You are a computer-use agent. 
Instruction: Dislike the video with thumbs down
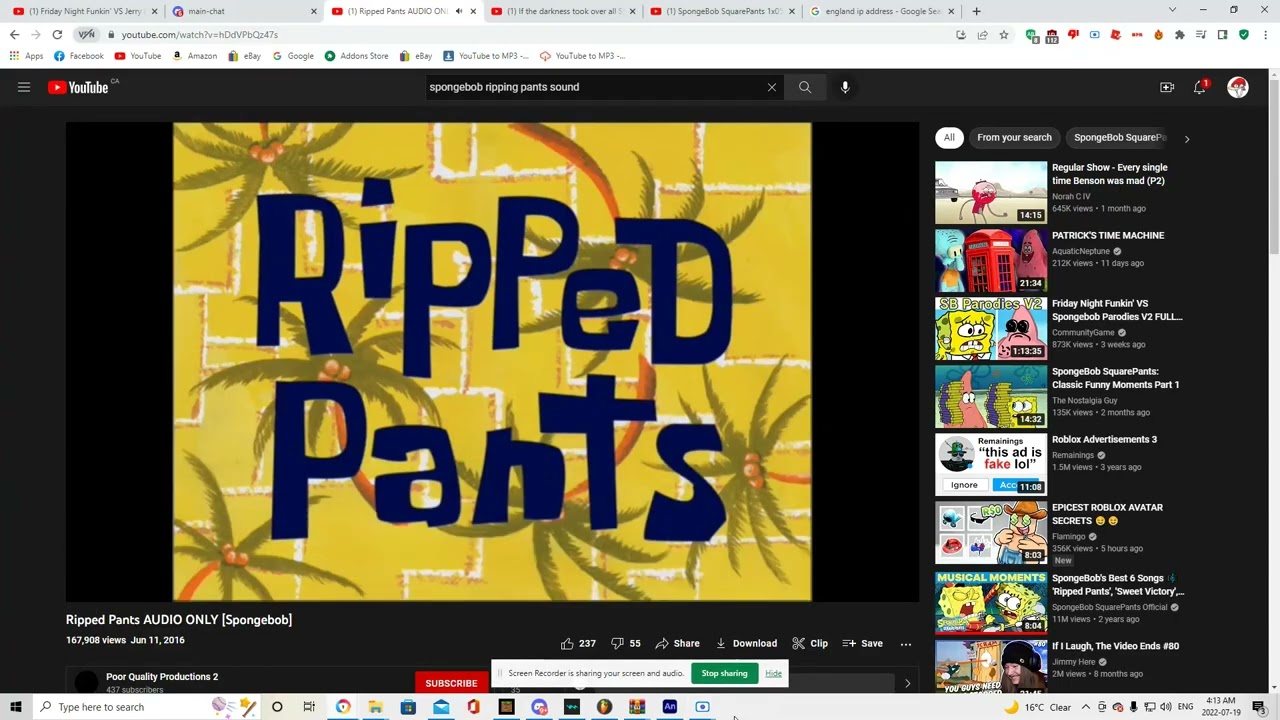(x=626, y=643)
